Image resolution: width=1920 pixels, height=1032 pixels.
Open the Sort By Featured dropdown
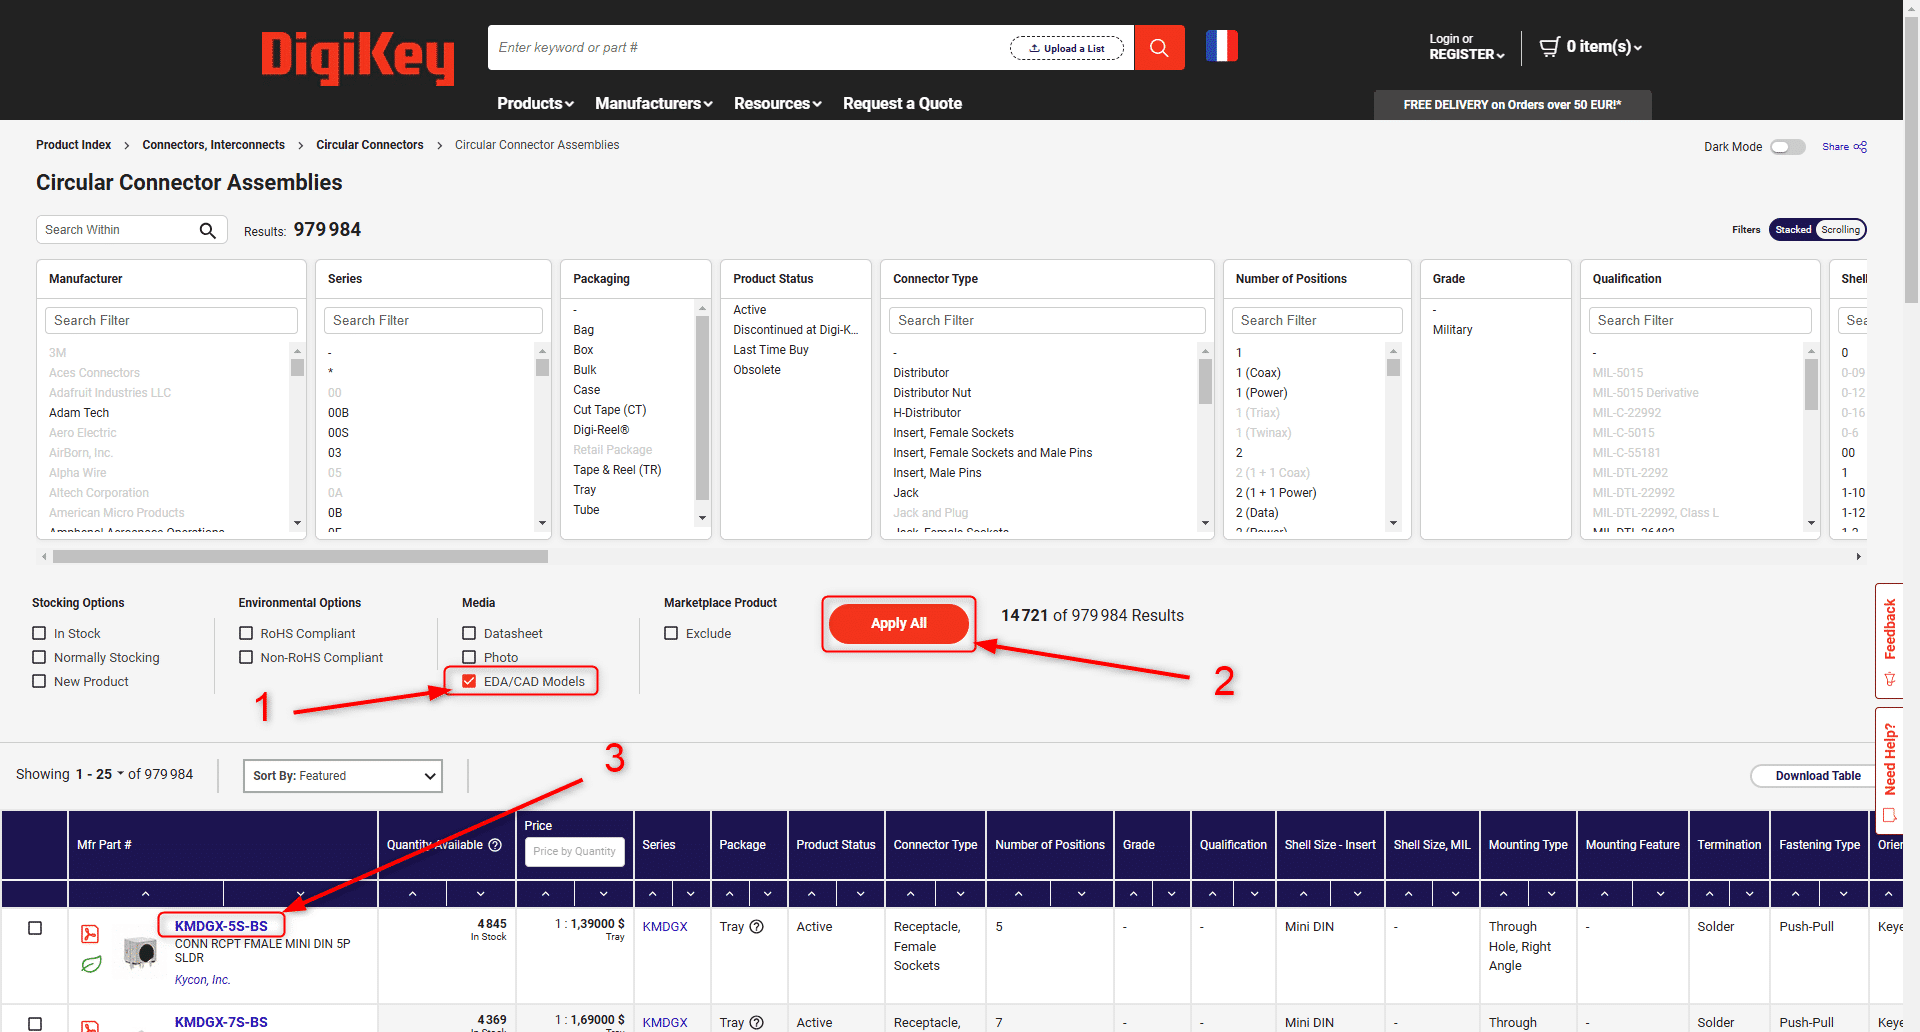[x=343, y=776]
